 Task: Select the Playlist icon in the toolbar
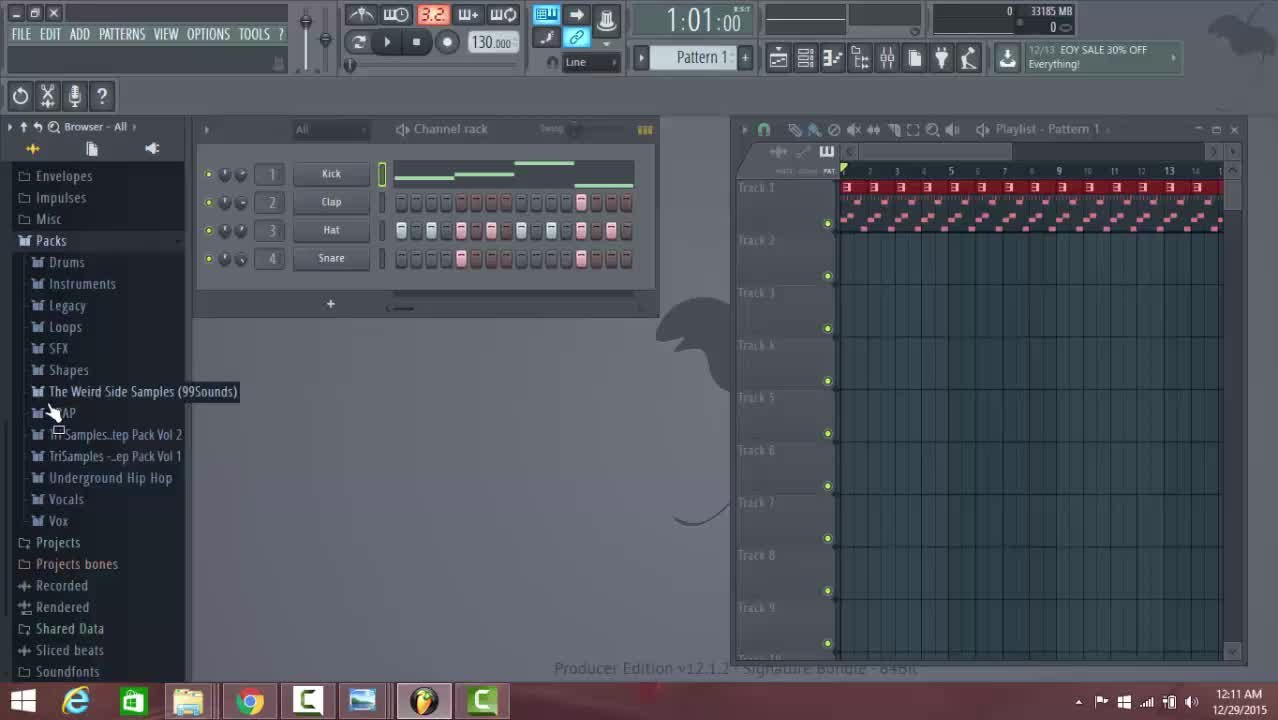tap(778, 57)
